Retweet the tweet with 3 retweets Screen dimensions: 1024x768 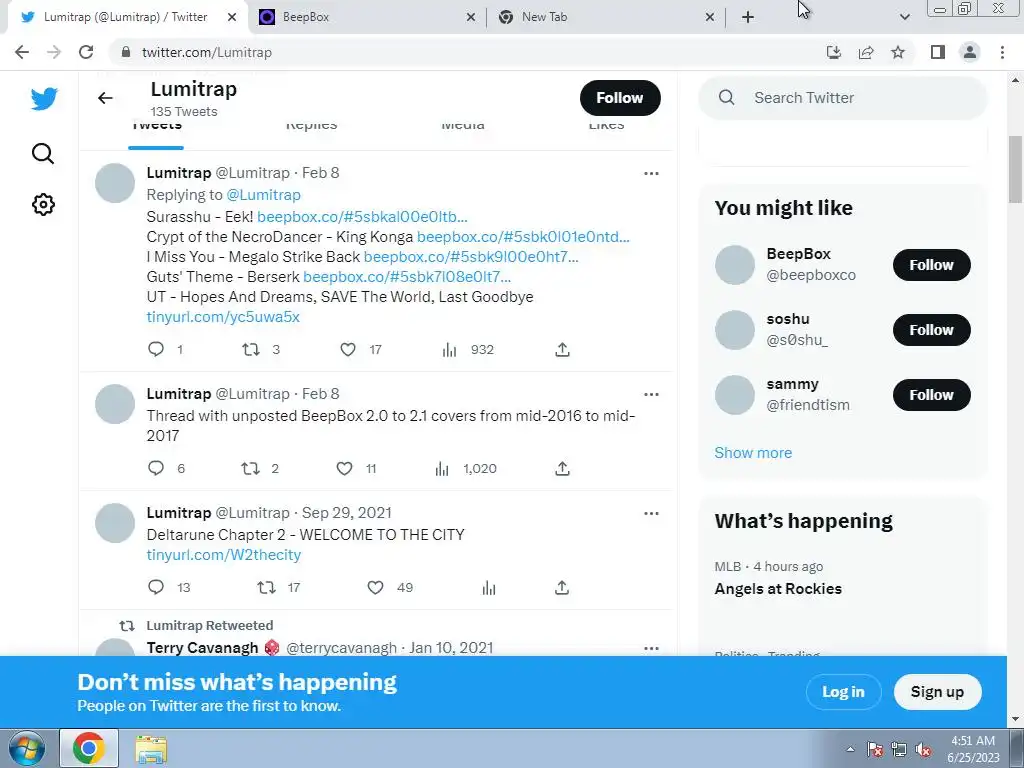click(251, 349)
